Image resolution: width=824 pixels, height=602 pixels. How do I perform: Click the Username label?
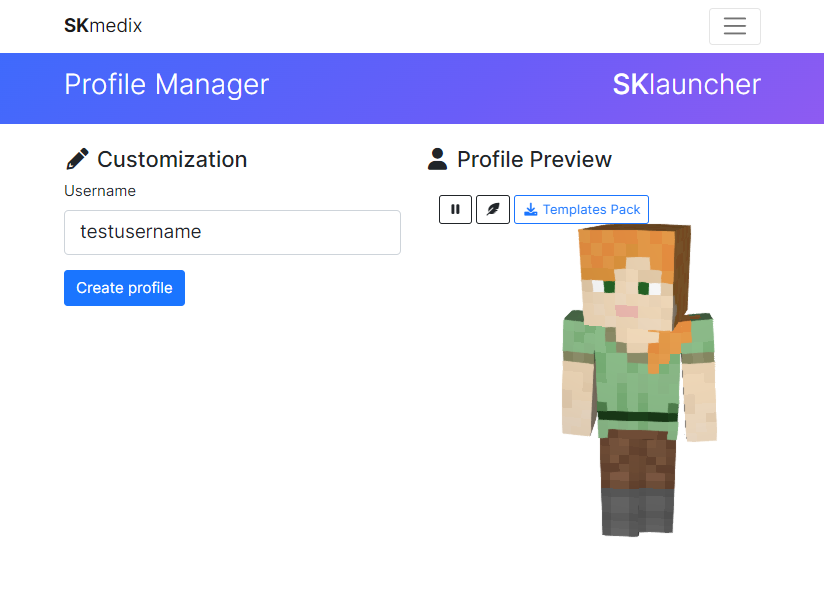point(100,191)
